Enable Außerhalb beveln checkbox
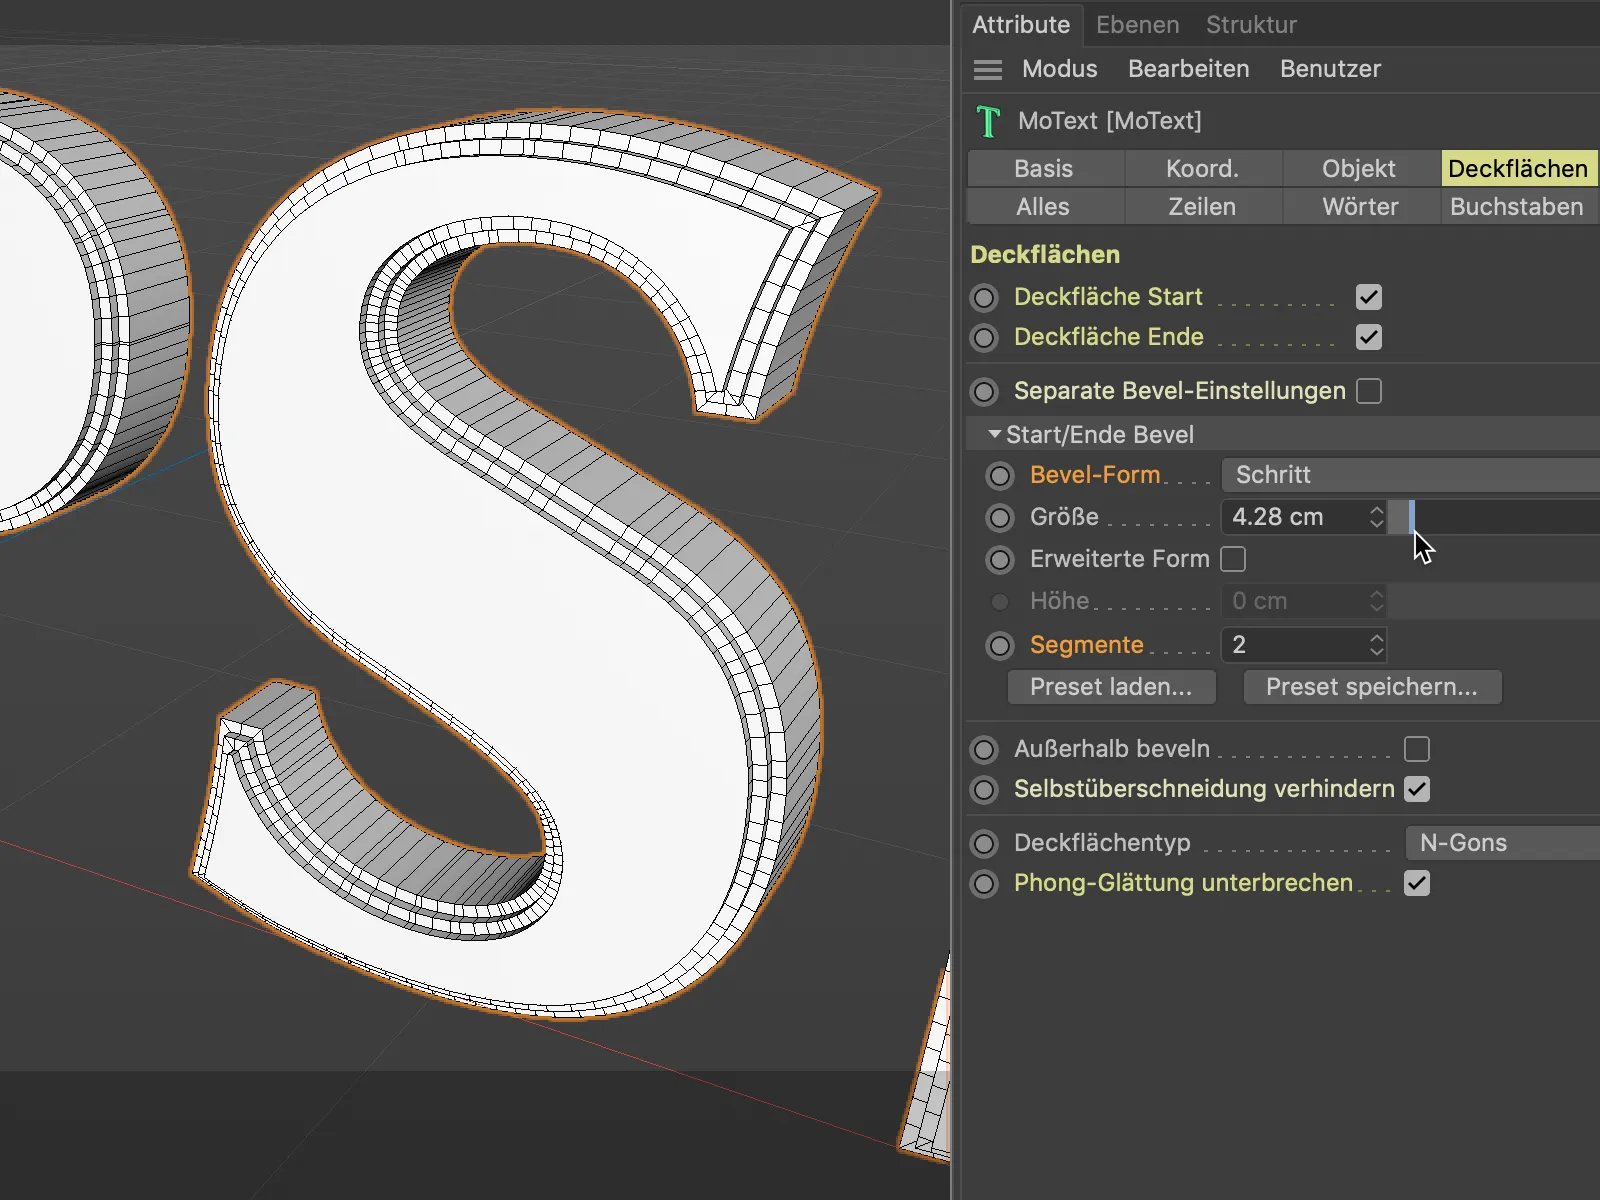 1417,749
